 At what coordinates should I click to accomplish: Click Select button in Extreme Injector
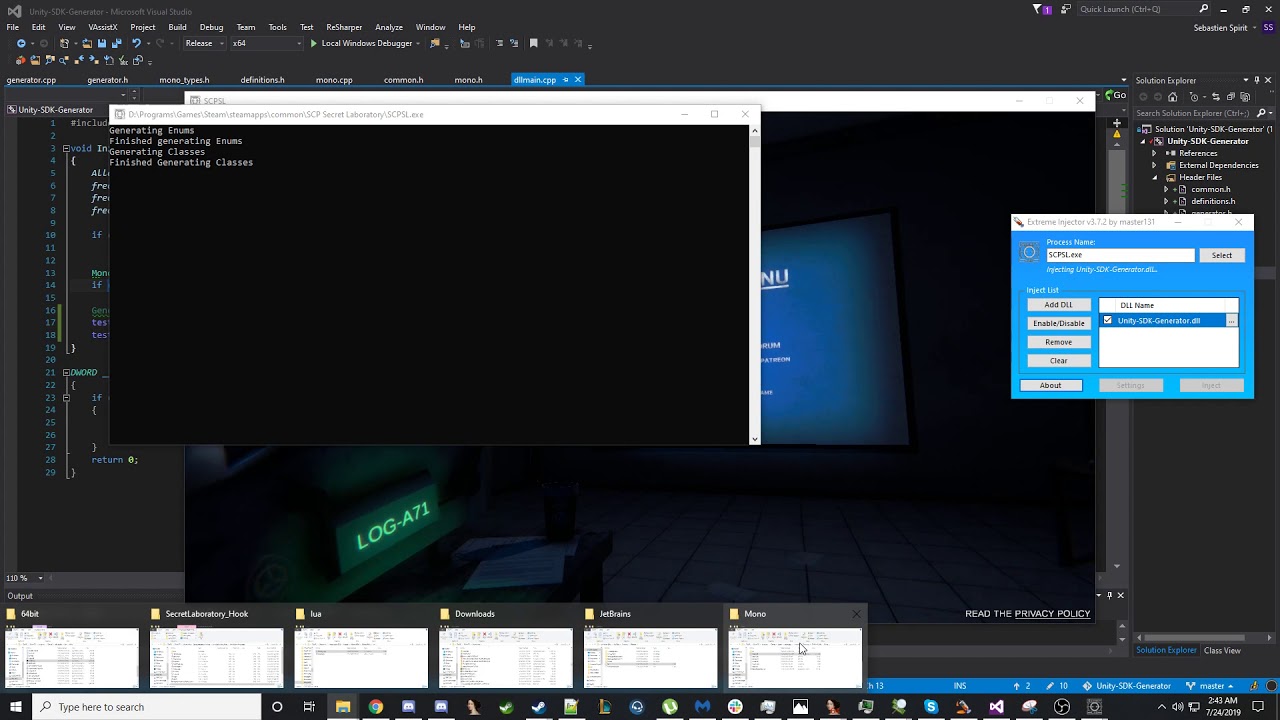(1222, 255)
